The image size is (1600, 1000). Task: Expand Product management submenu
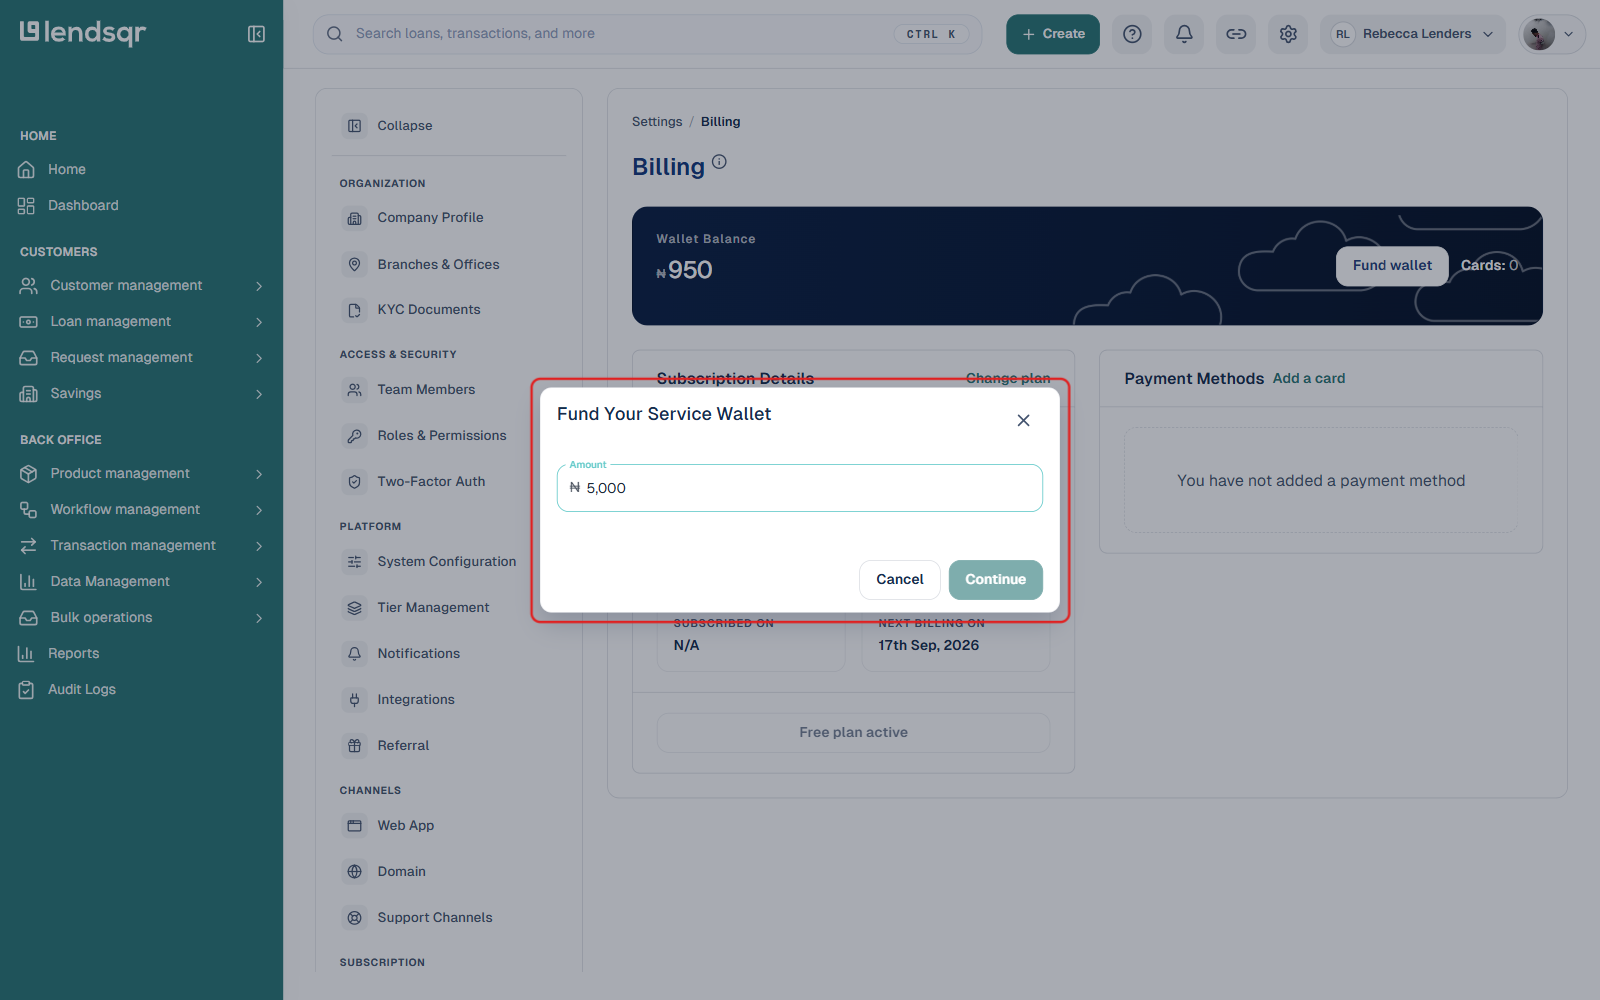pos(259,474)
